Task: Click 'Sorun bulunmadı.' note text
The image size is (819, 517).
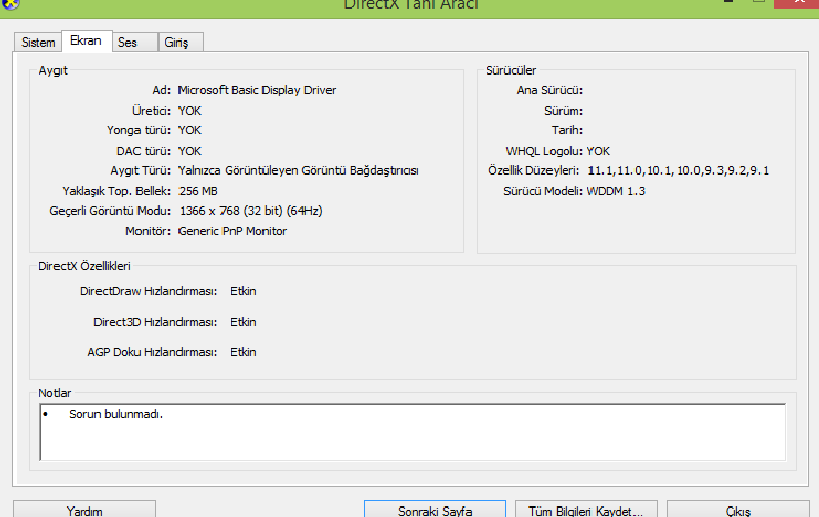Action: (116, 414)
